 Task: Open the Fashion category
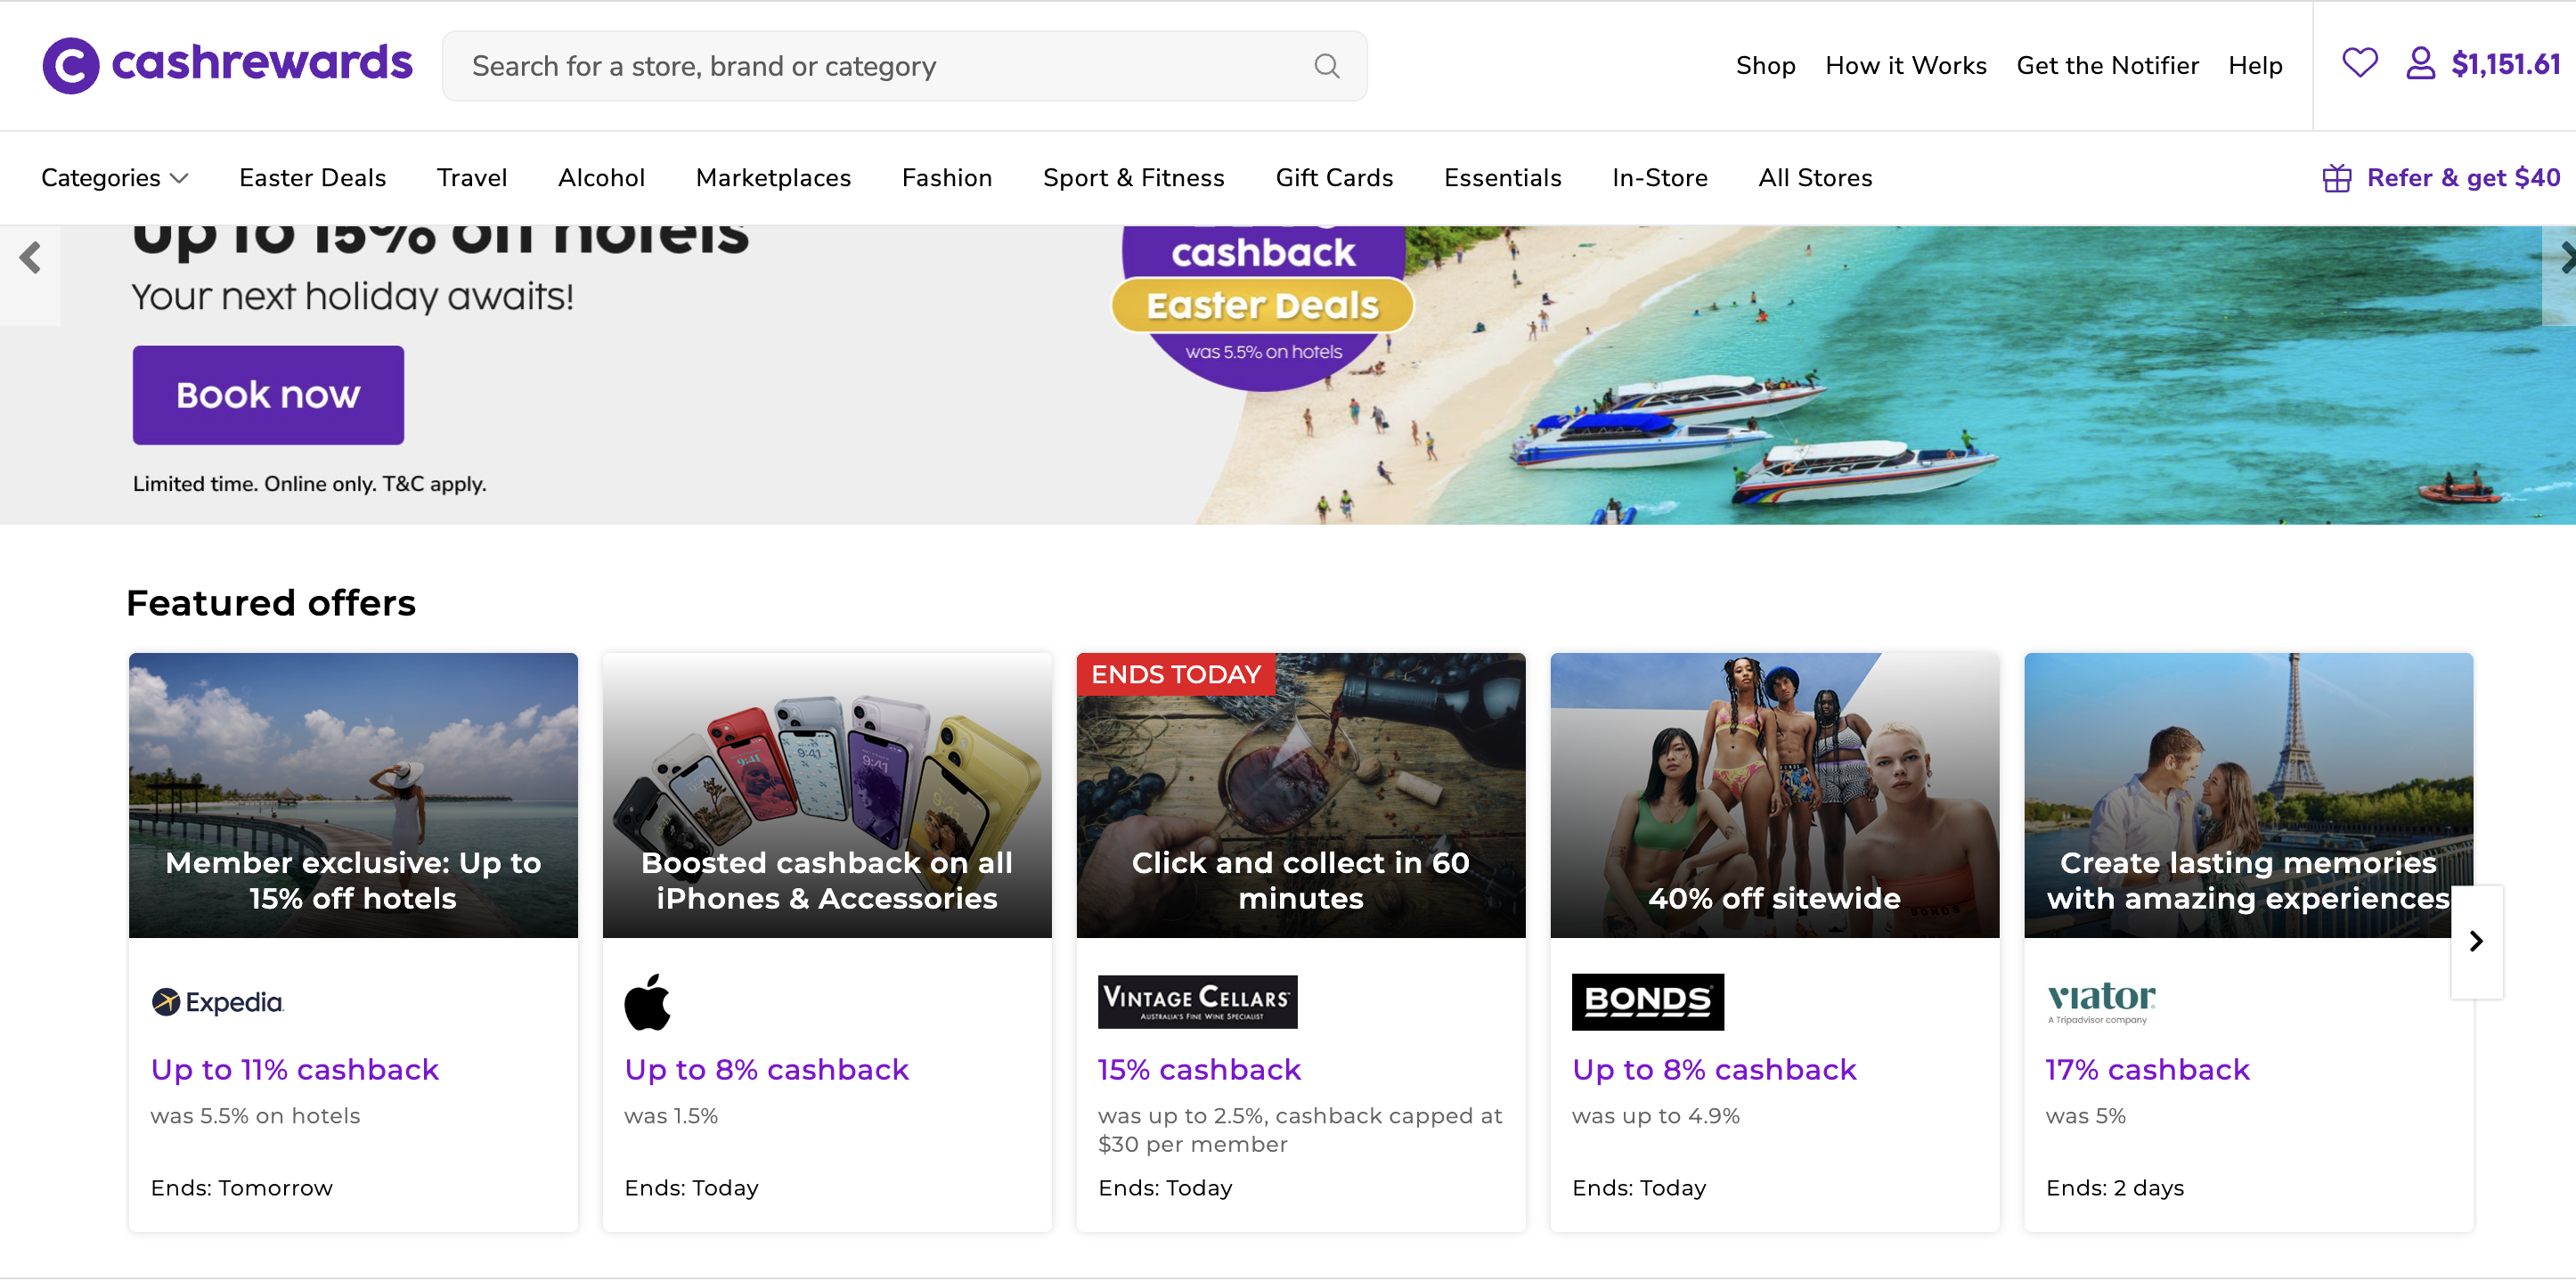click(x=946, y=178)
